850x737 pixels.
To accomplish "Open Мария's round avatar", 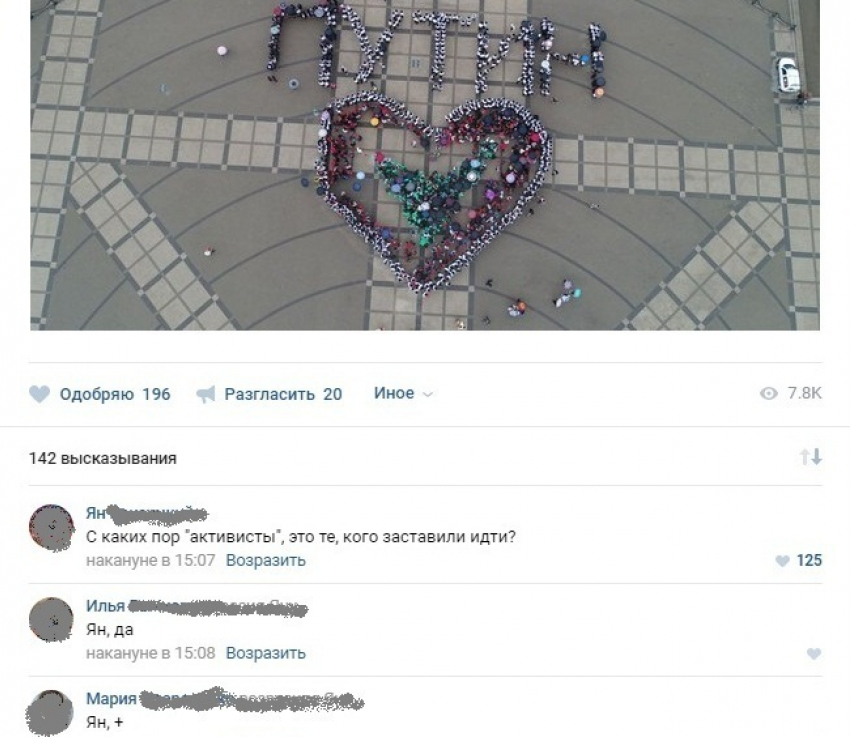I will point(50,713).
